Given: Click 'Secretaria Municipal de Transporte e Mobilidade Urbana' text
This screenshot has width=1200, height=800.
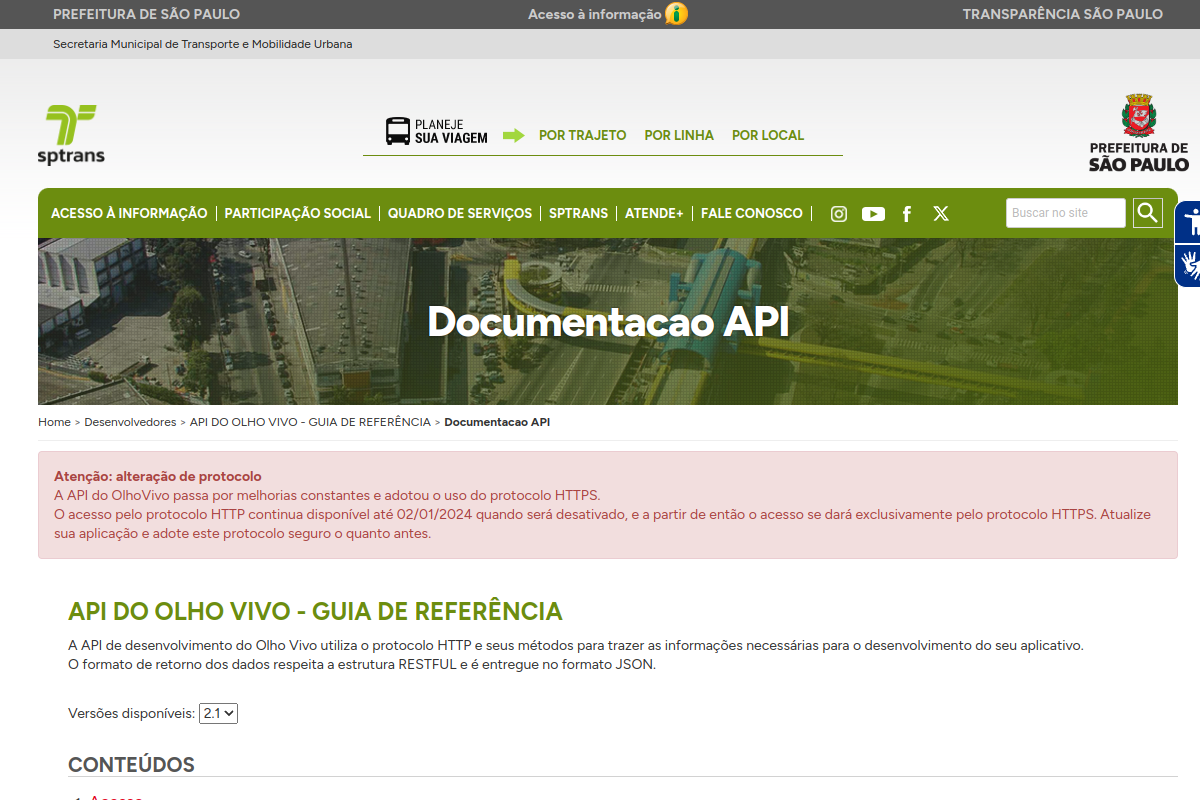Looking at the screenshot, I should pos(203,44).
